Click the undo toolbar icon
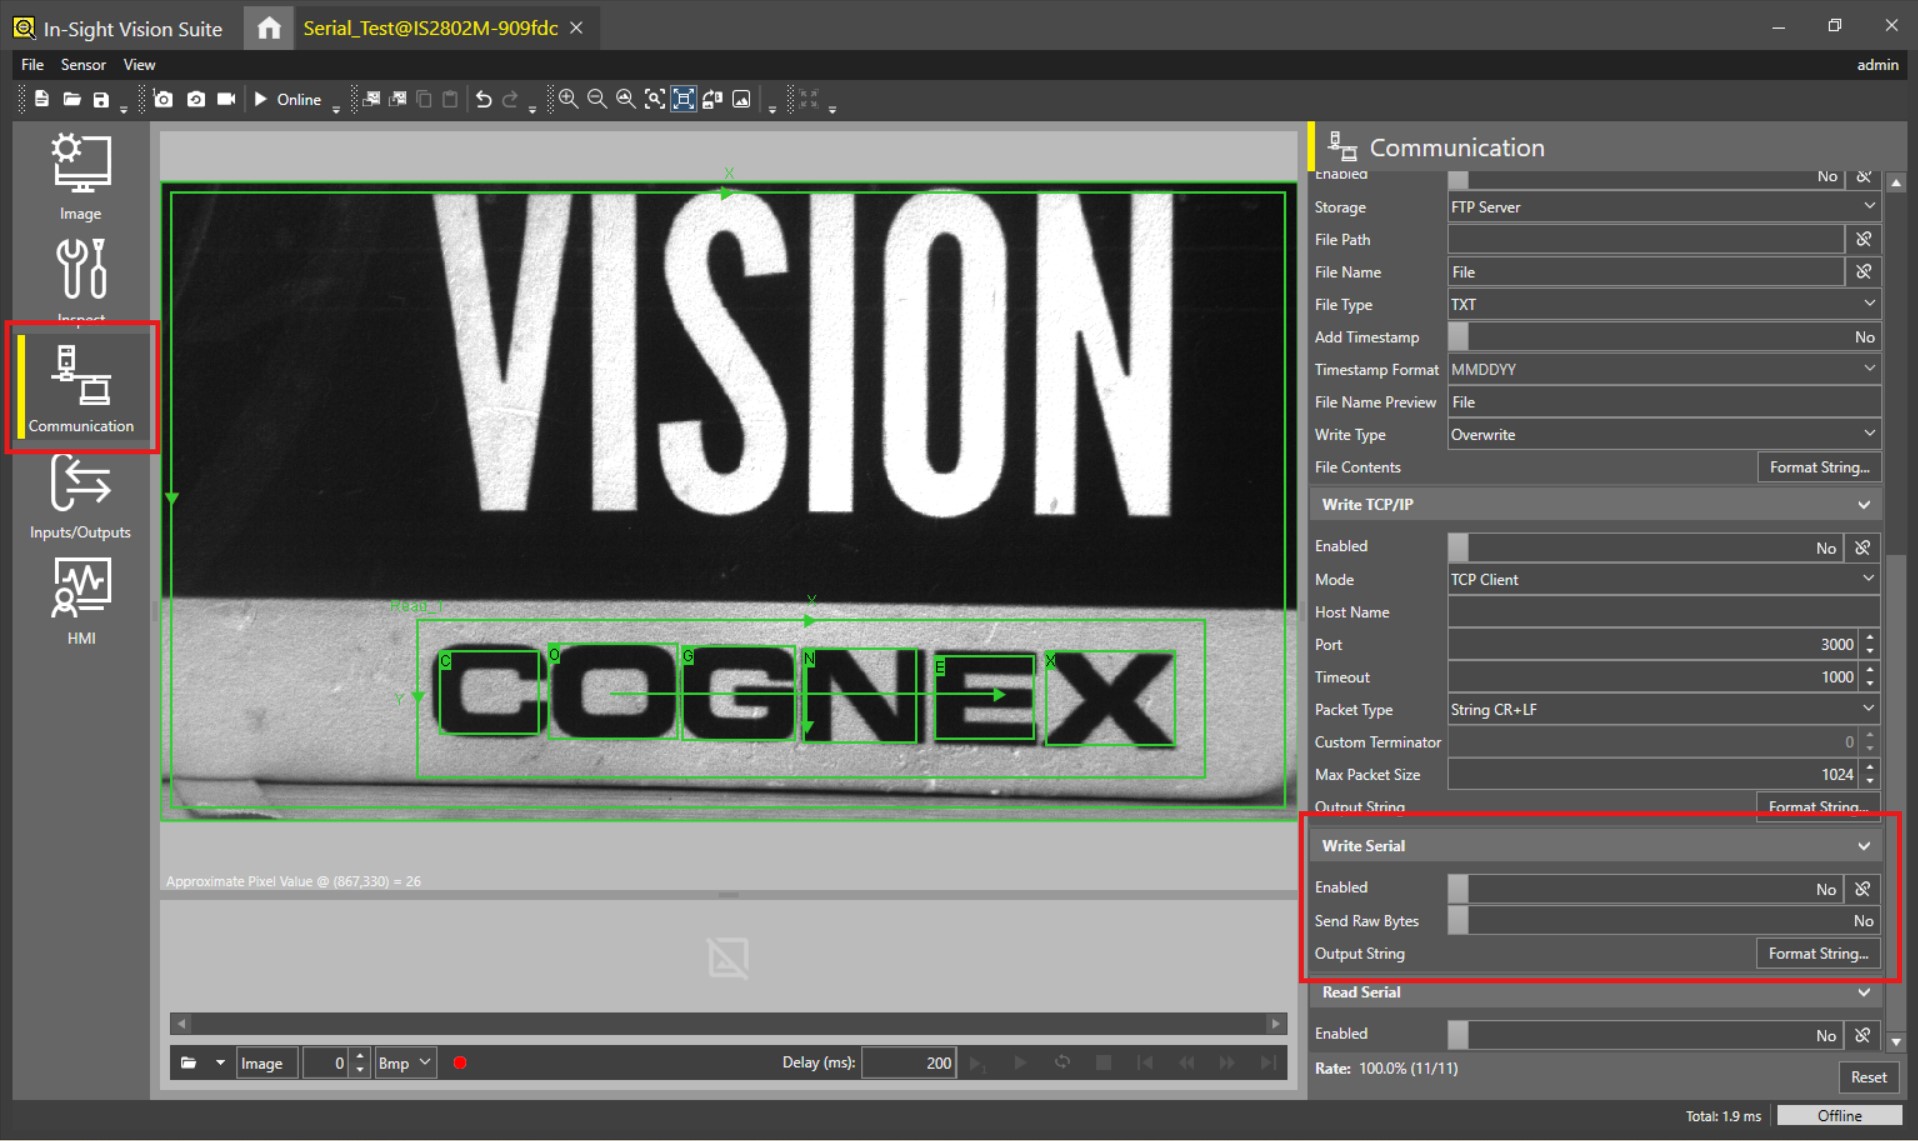Image resolution: width=1918 pixels, height=1141 pixels. coord(483,99)
